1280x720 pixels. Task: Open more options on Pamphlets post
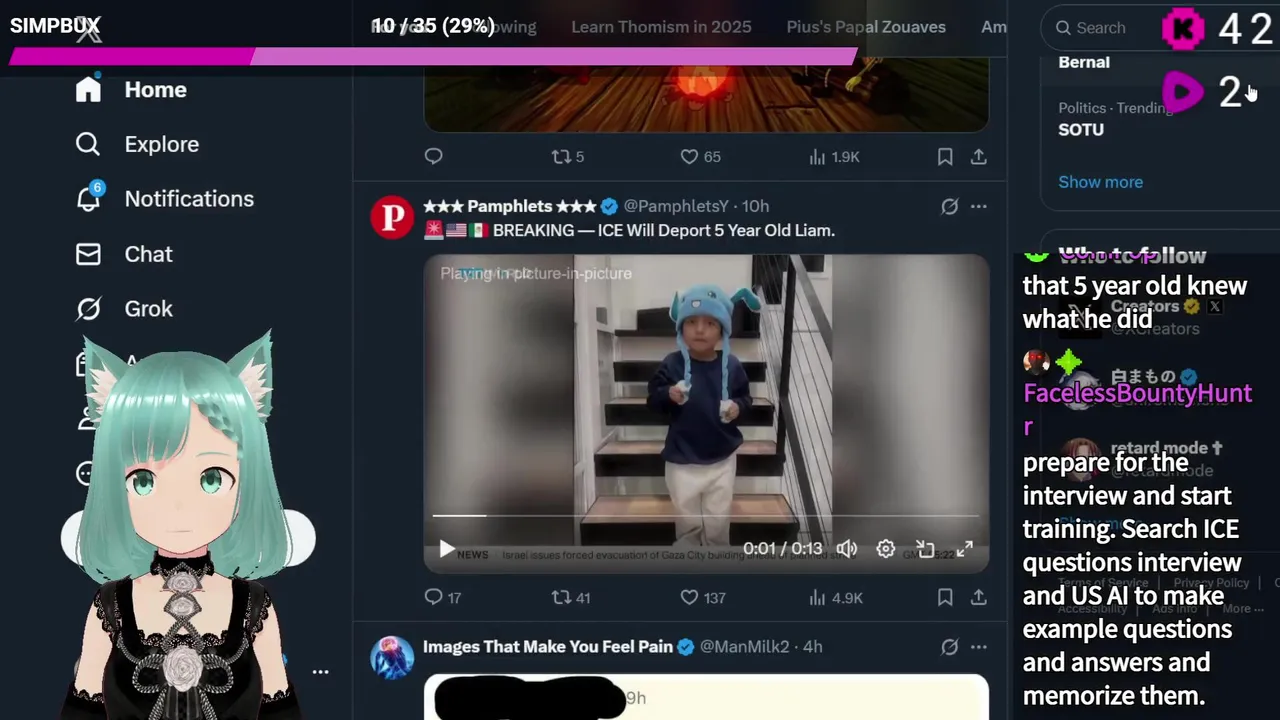979,206
